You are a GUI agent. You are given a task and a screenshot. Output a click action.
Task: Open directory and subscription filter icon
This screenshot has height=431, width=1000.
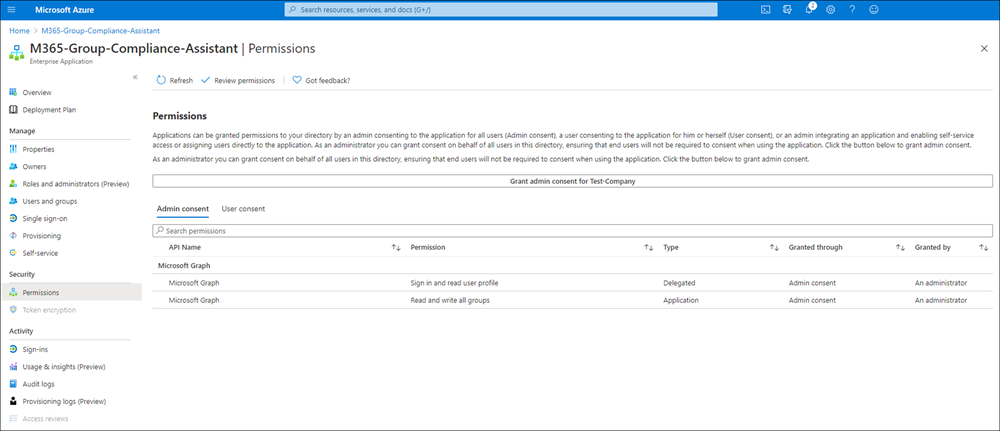788,10
